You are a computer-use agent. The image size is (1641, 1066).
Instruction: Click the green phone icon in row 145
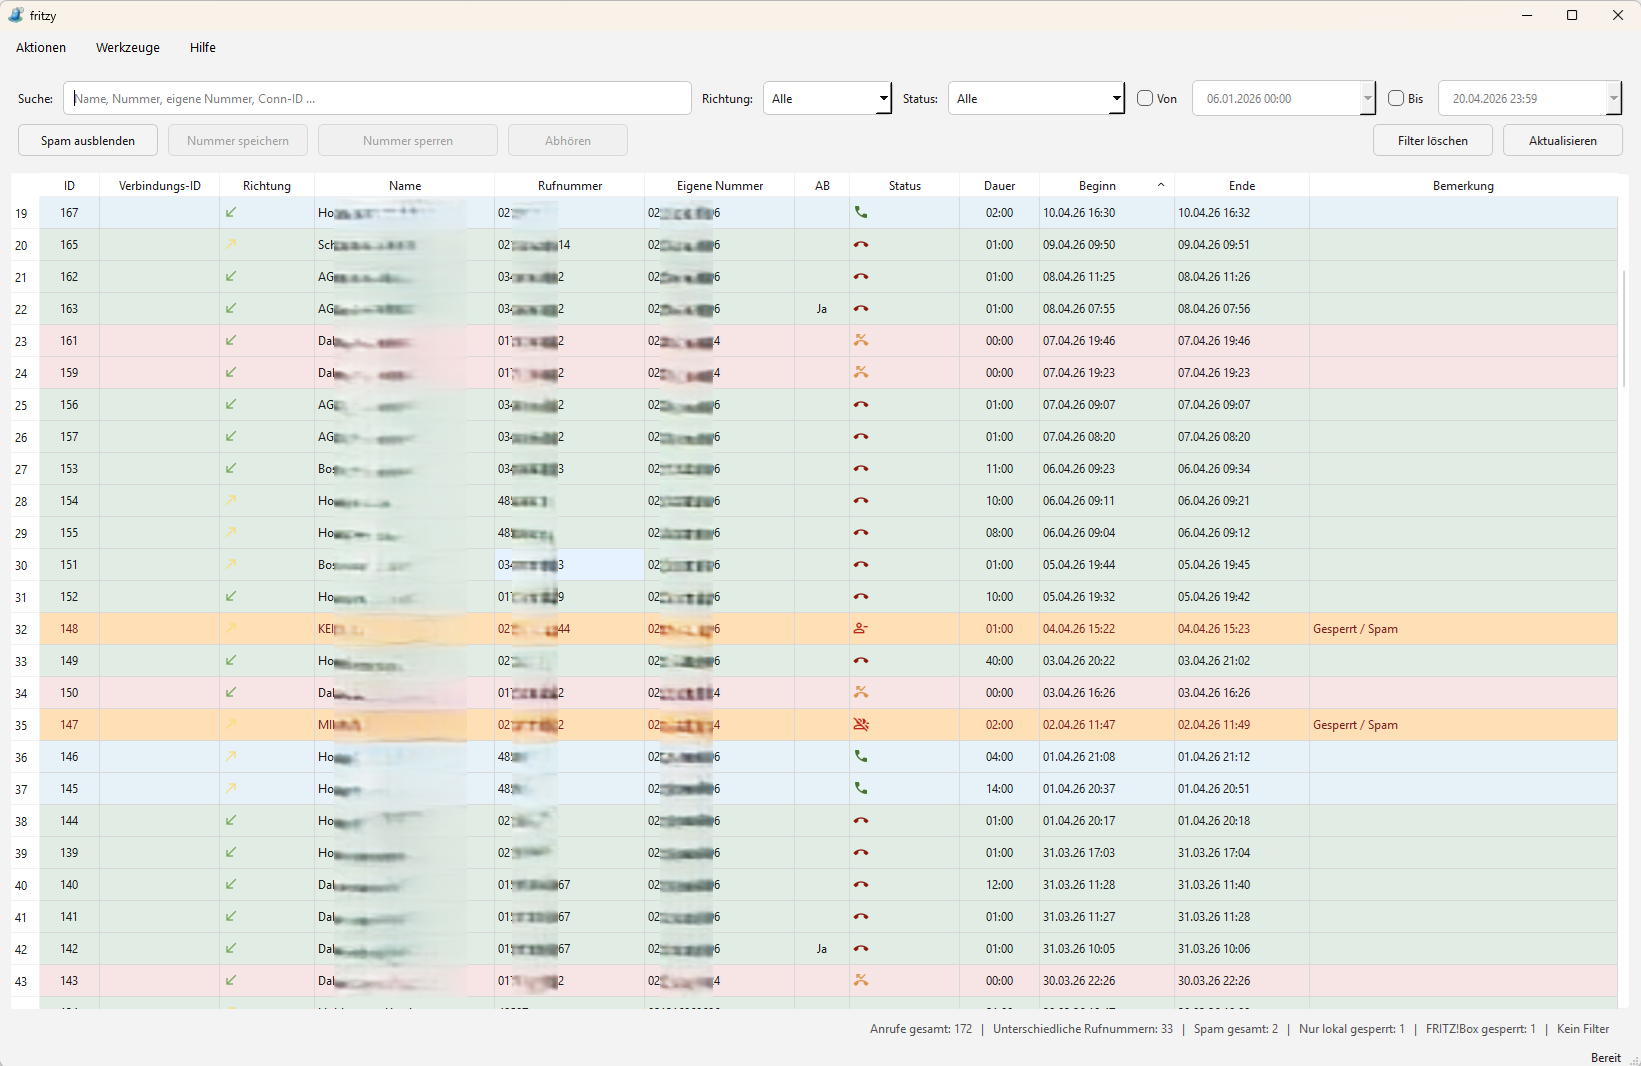point(861,789)
